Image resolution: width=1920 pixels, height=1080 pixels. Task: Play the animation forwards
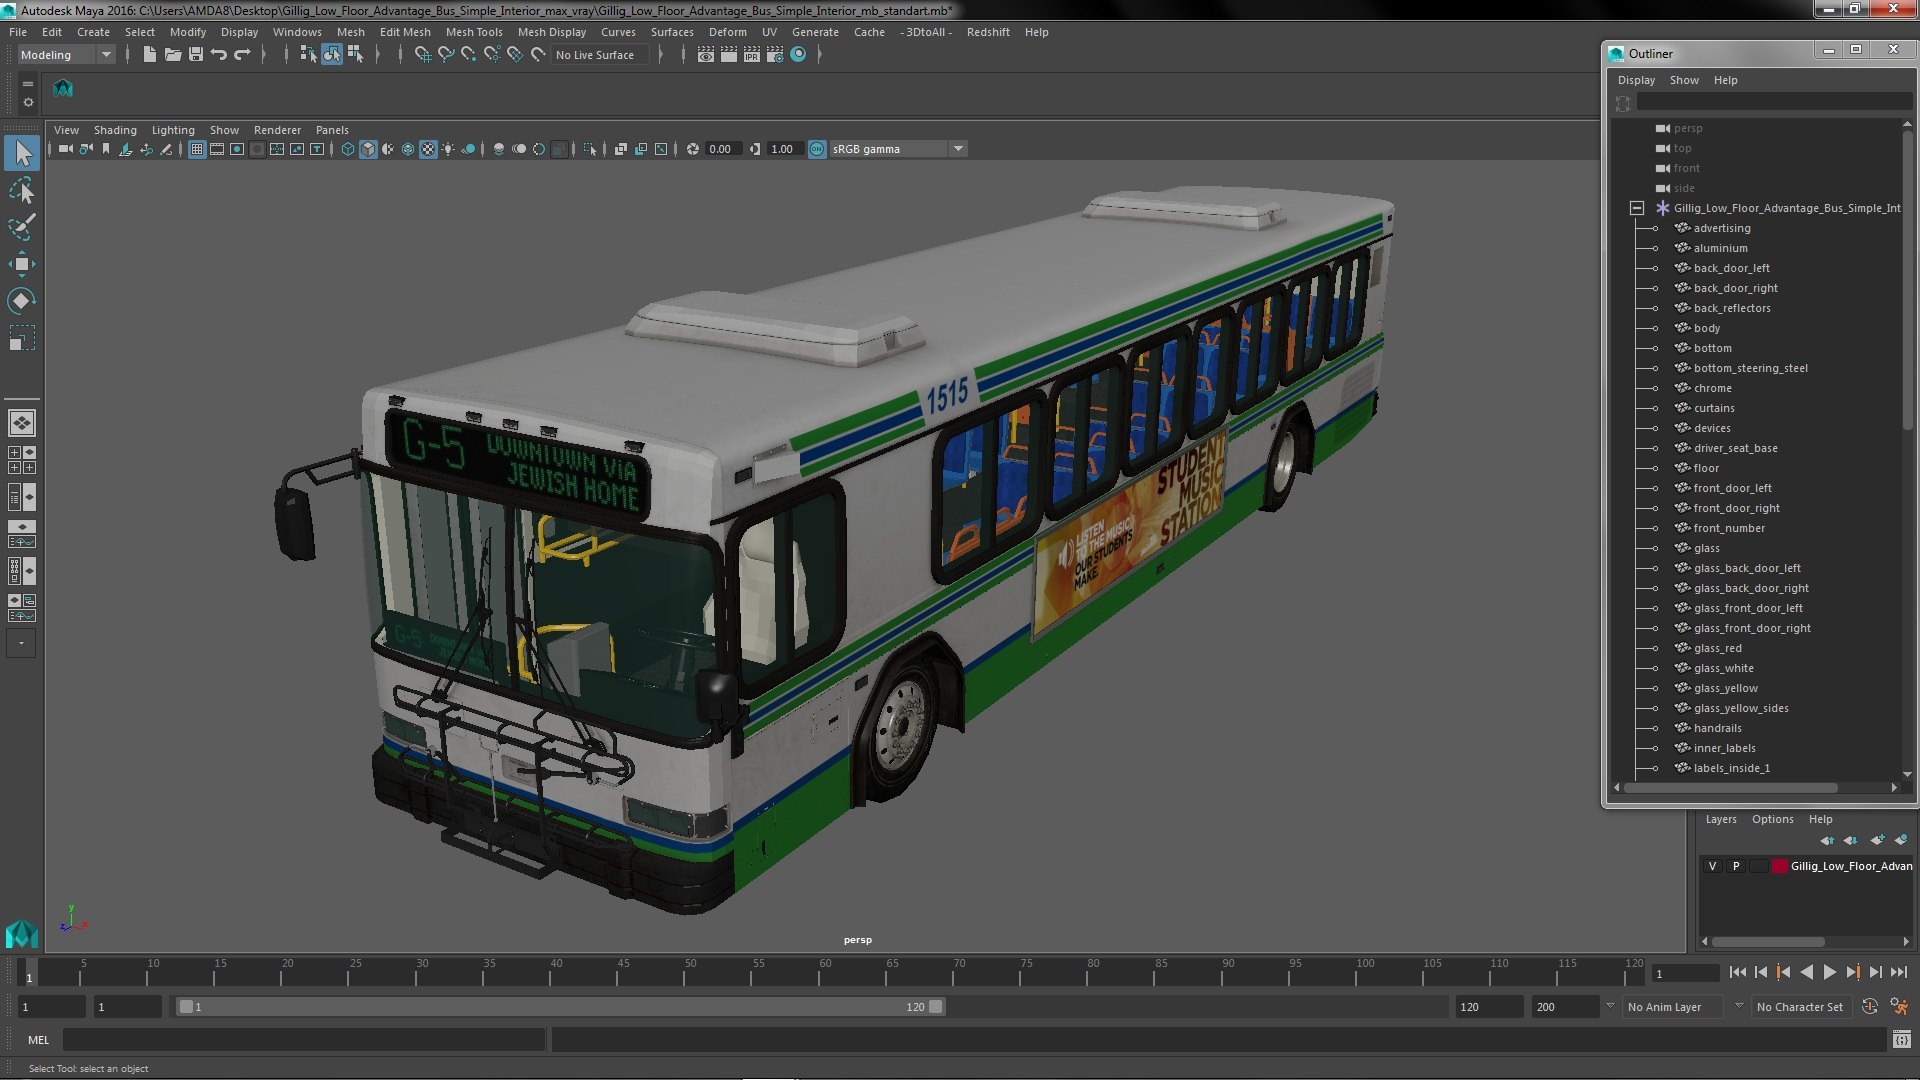point(1829,972)
